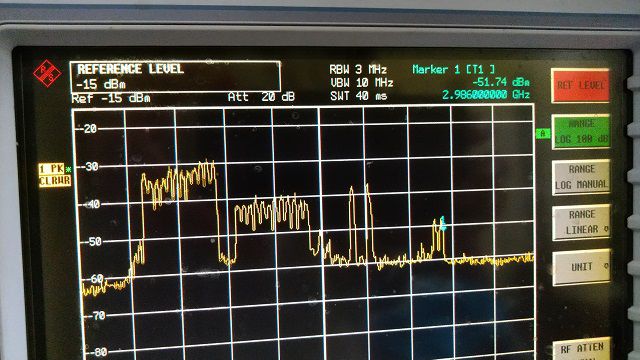Click the -51.74 dBm marker level reading

[501, 82]
